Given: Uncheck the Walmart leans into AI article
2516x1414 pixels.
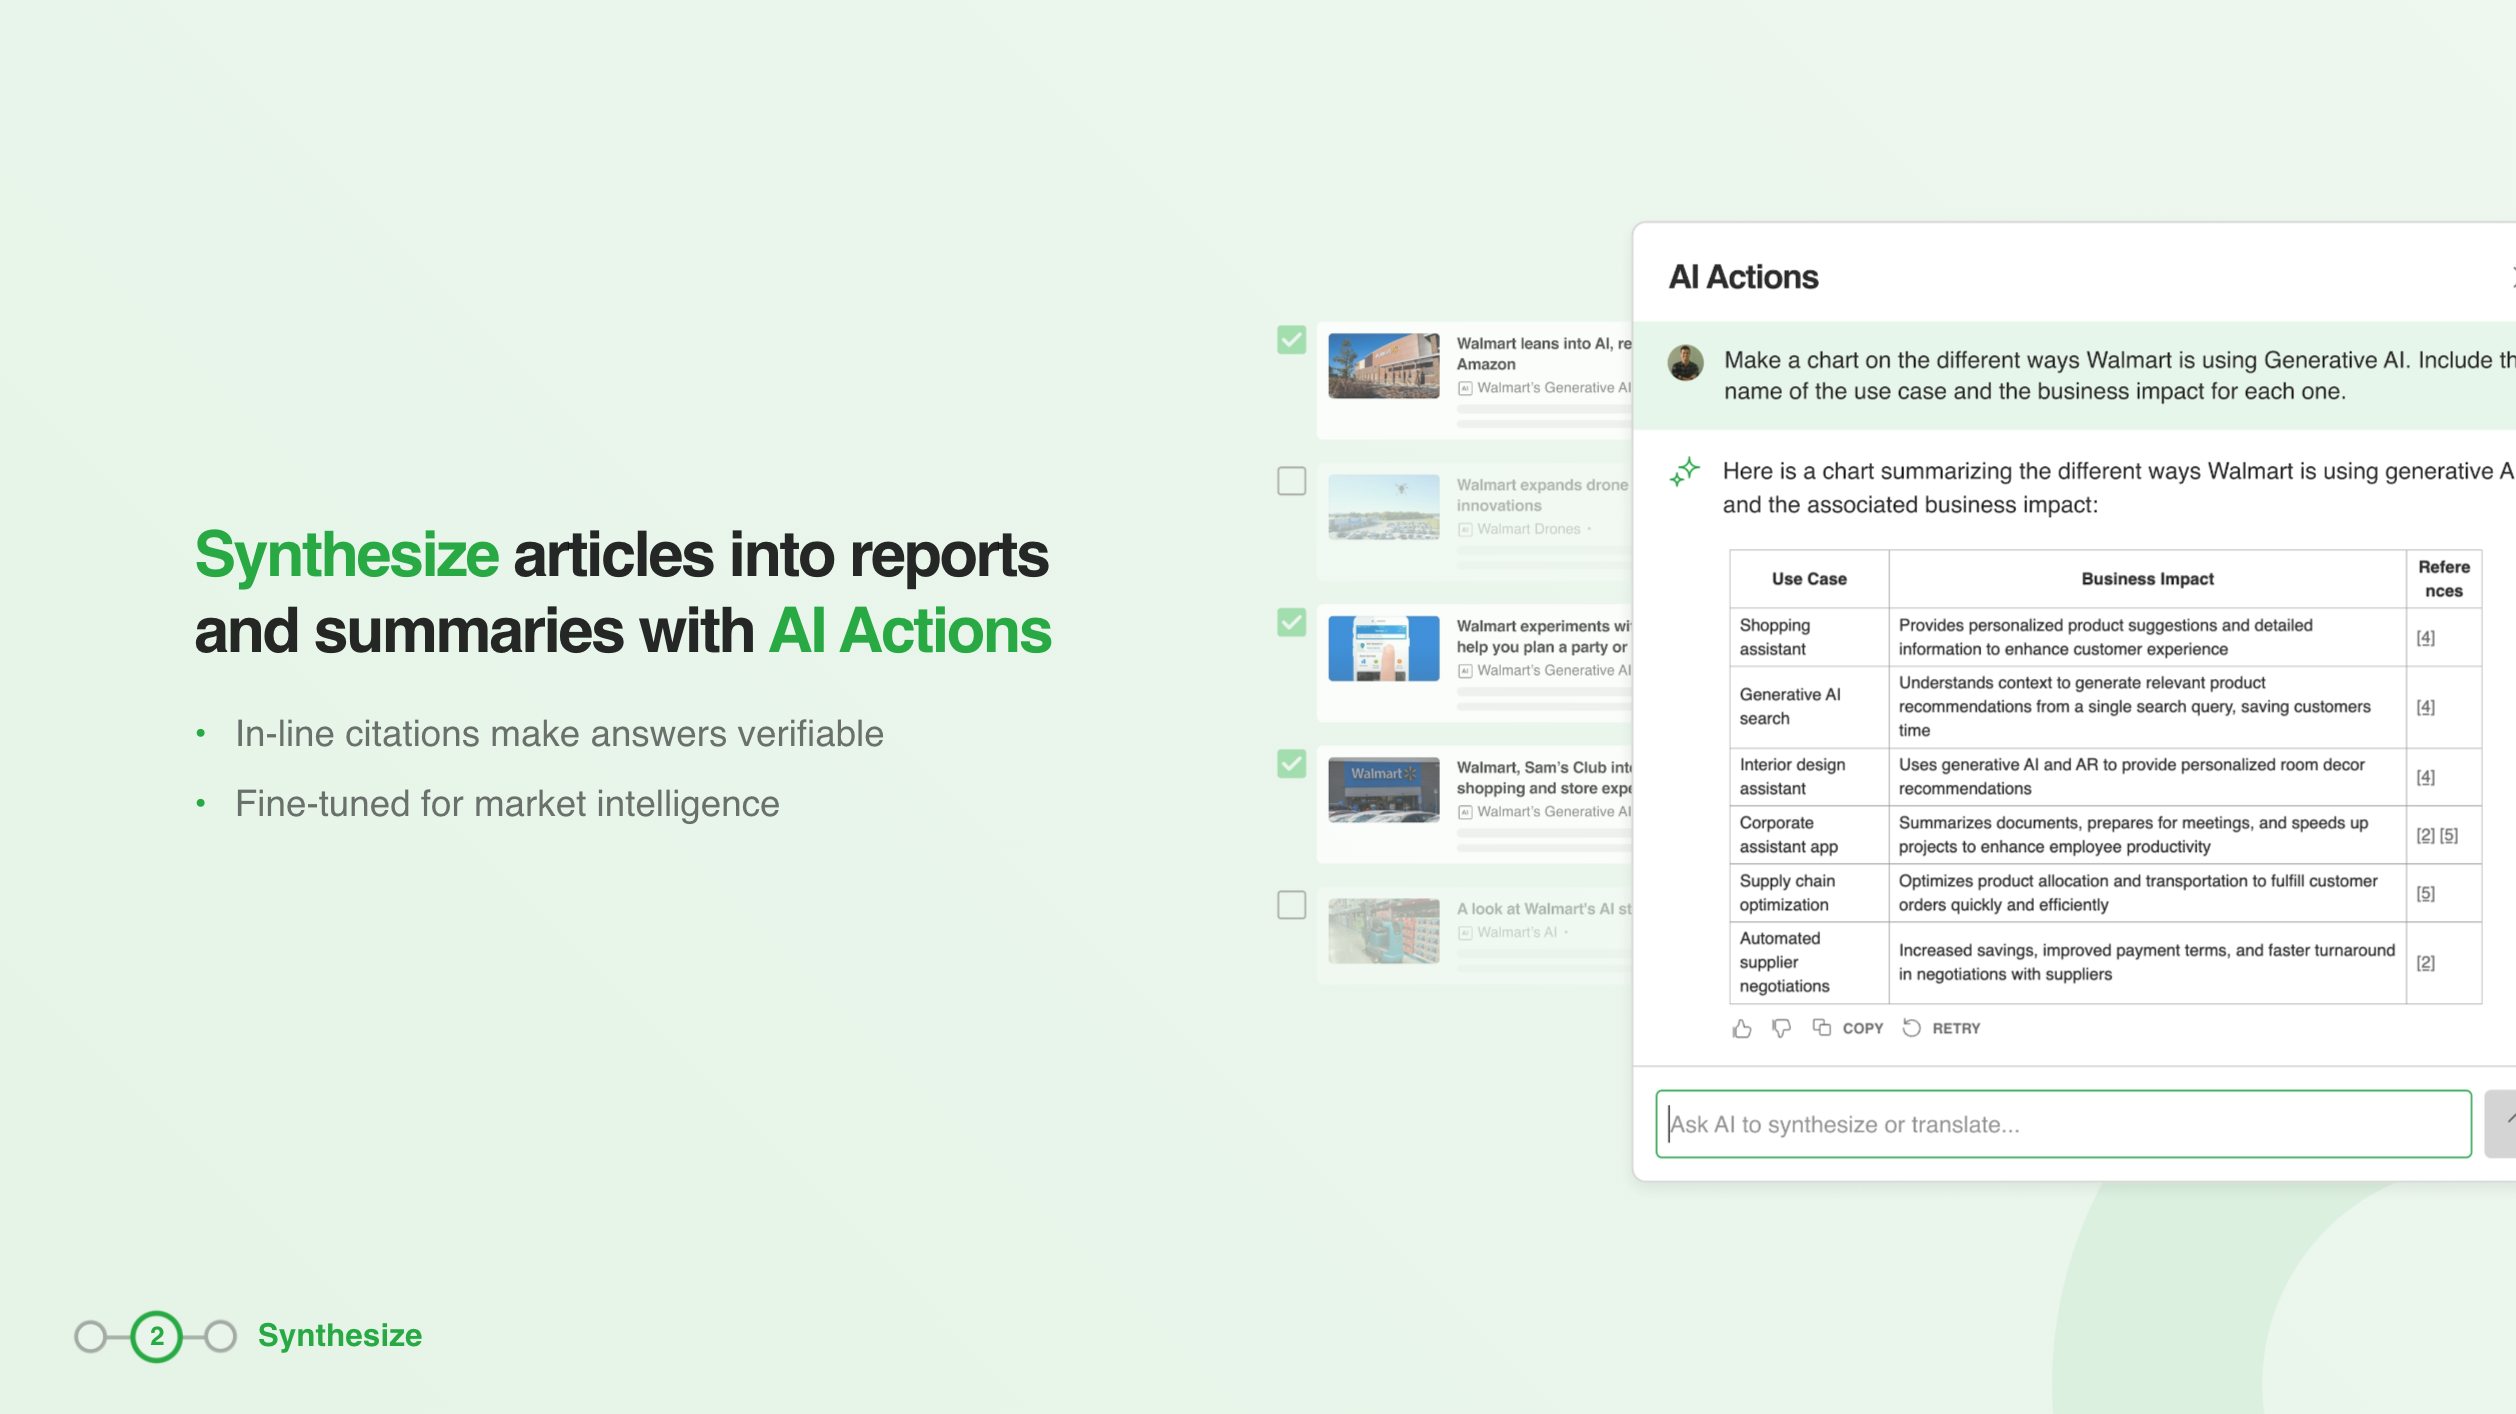Looking at the screenshot, I should point(1292,340).
